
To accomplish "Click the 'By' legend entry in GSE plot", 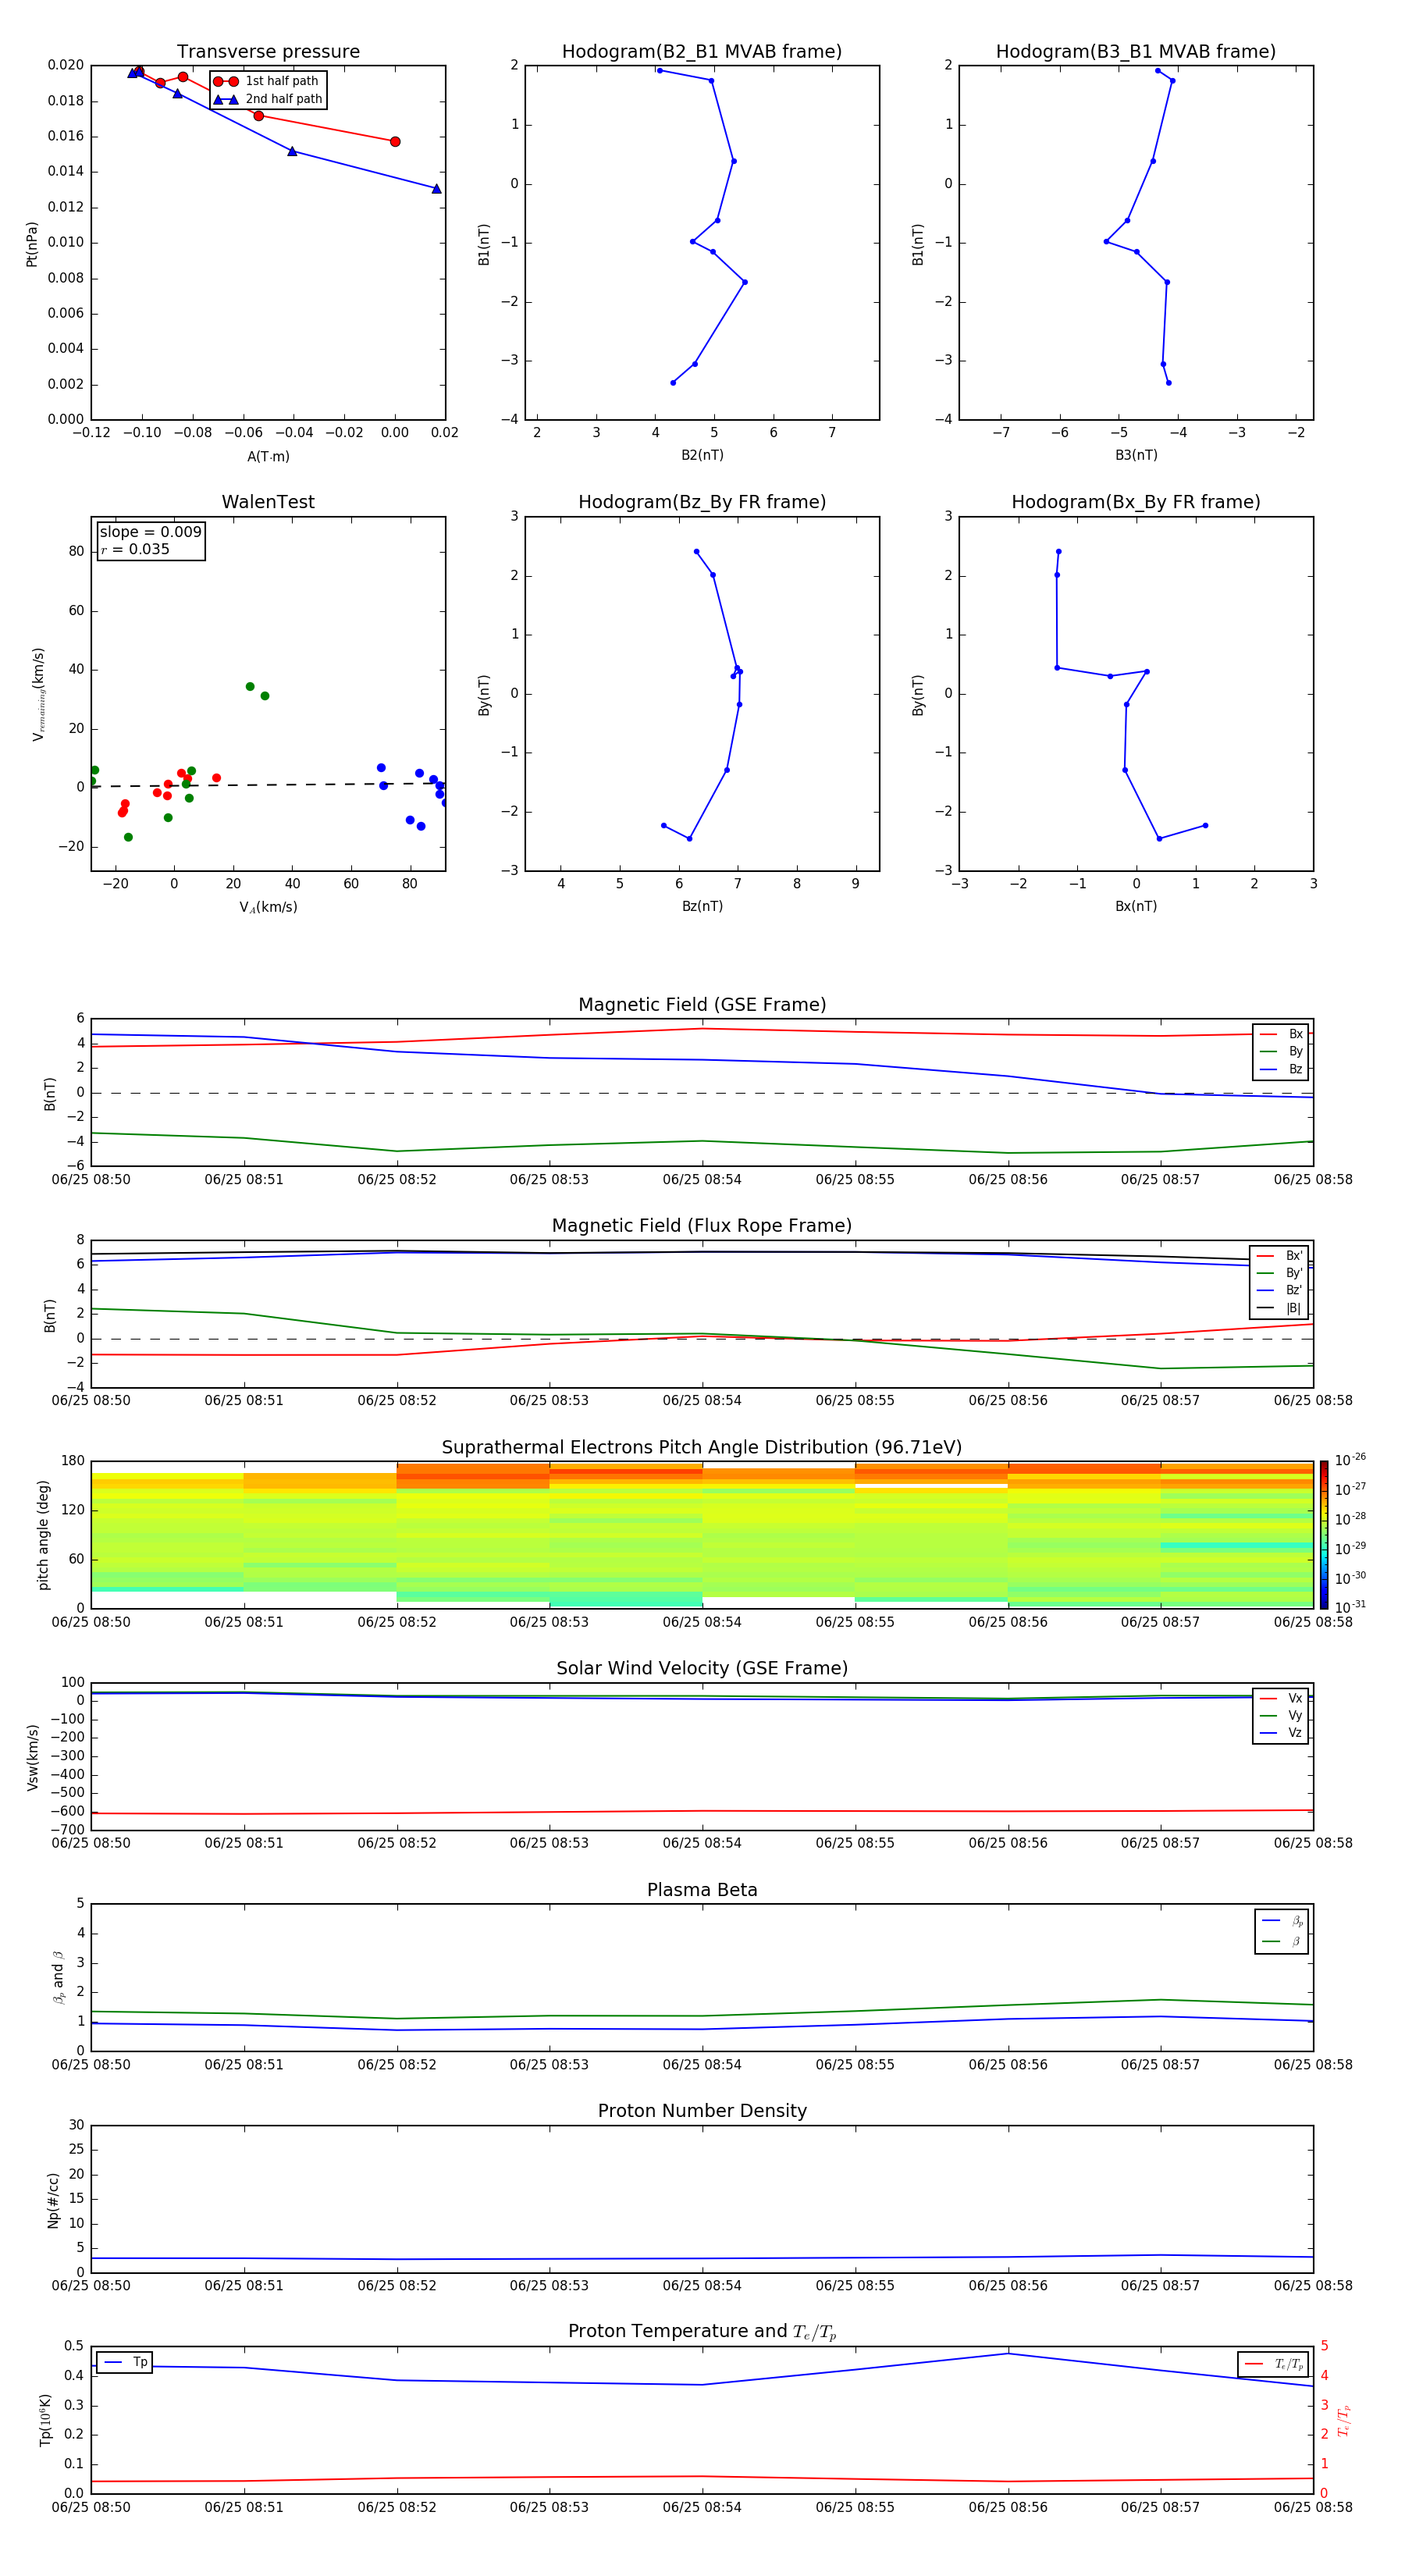I will point(1281,1052).
